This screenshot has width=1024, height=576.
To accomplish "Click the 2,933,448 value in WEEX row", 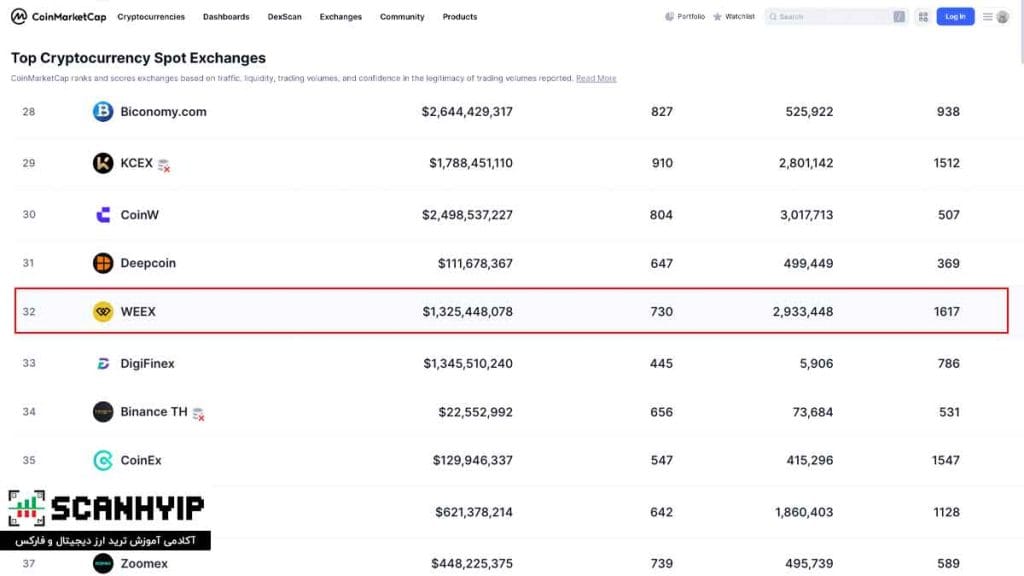I will 803,312.
